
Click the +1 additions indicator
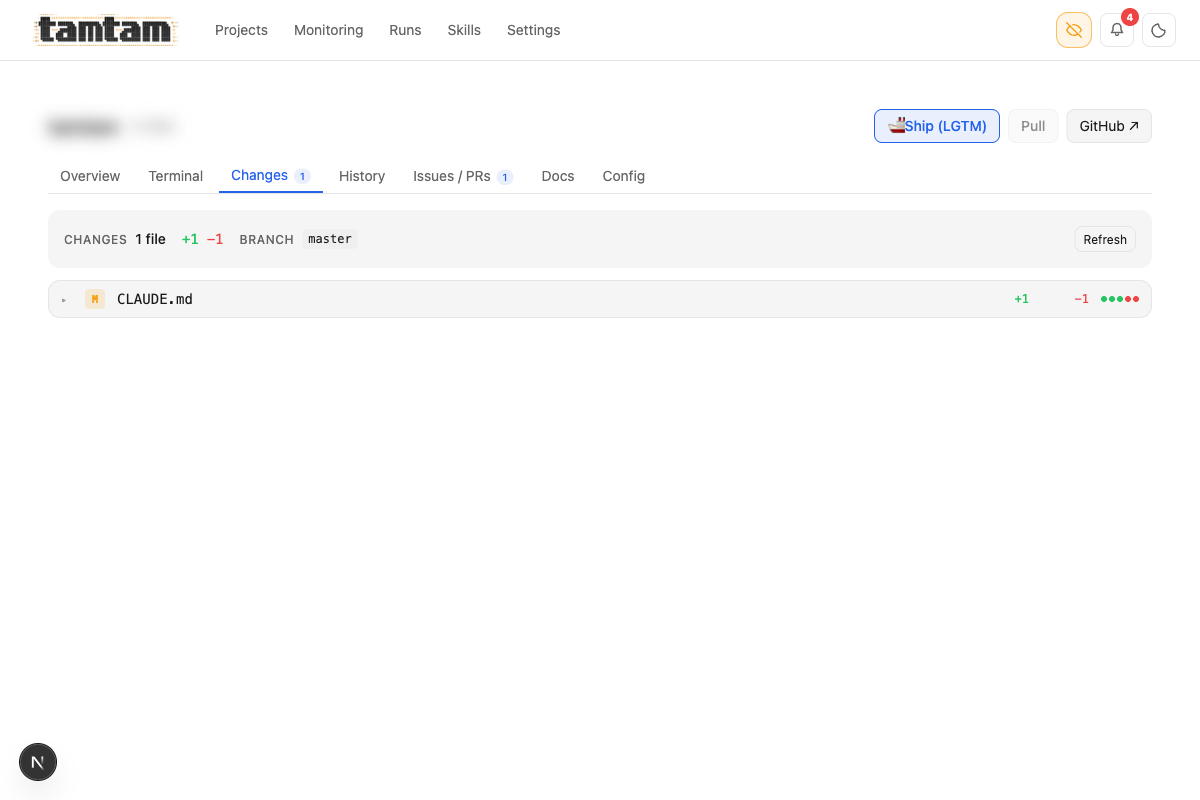click(1021, 298)
